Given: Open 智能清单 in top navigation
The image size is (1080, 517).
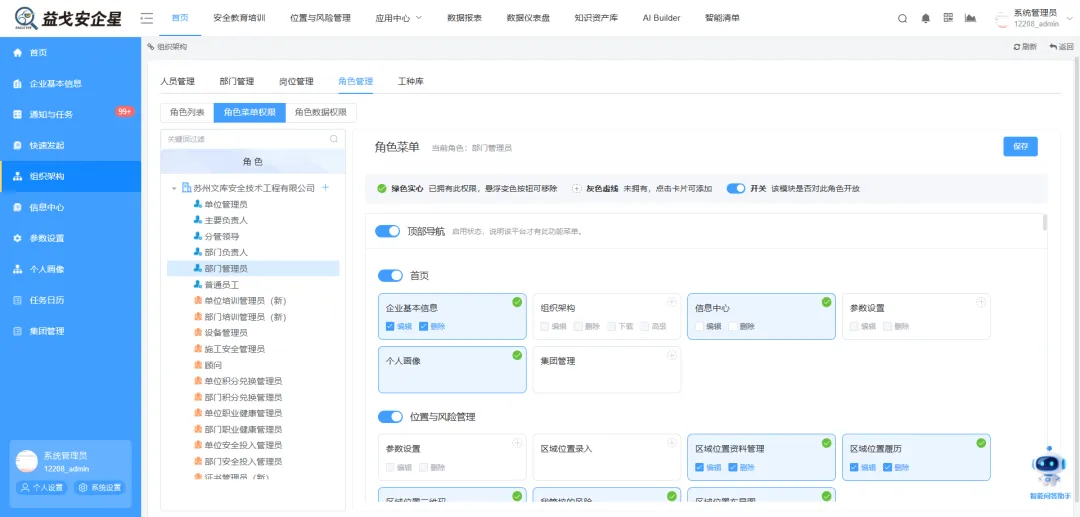Looking at the screenshot, I should click(723, 18).
